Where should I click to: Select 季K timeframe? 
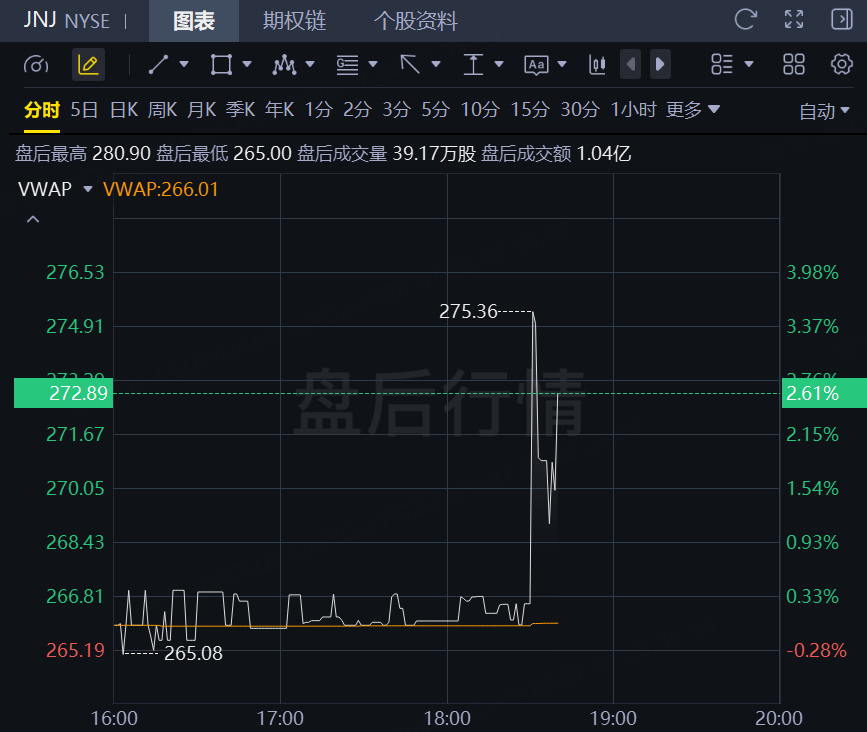(241, 110)
